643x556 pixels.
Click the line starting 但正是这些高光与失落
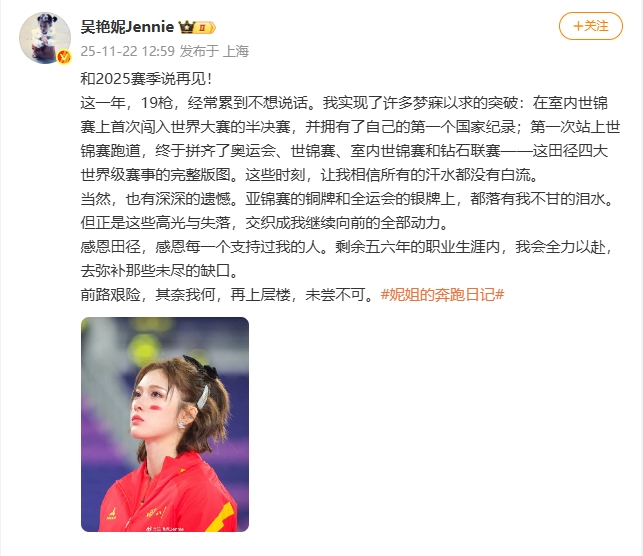coord(264,223)
